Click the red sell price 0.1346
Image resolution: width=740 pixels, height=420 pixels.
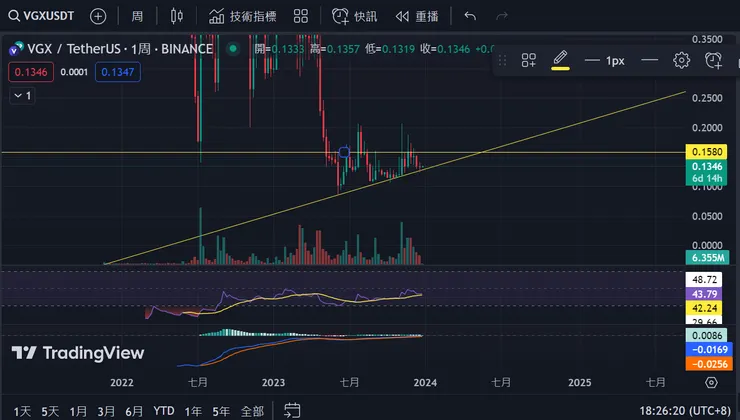coord(31,72)
